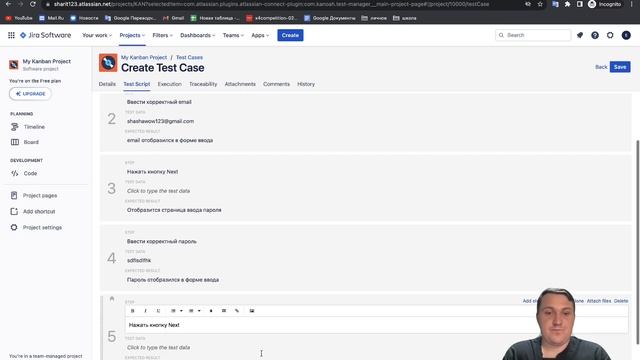Click the My Kanban Project avatar in sidebar
The image size is (640, 360).
click(14, 64)
